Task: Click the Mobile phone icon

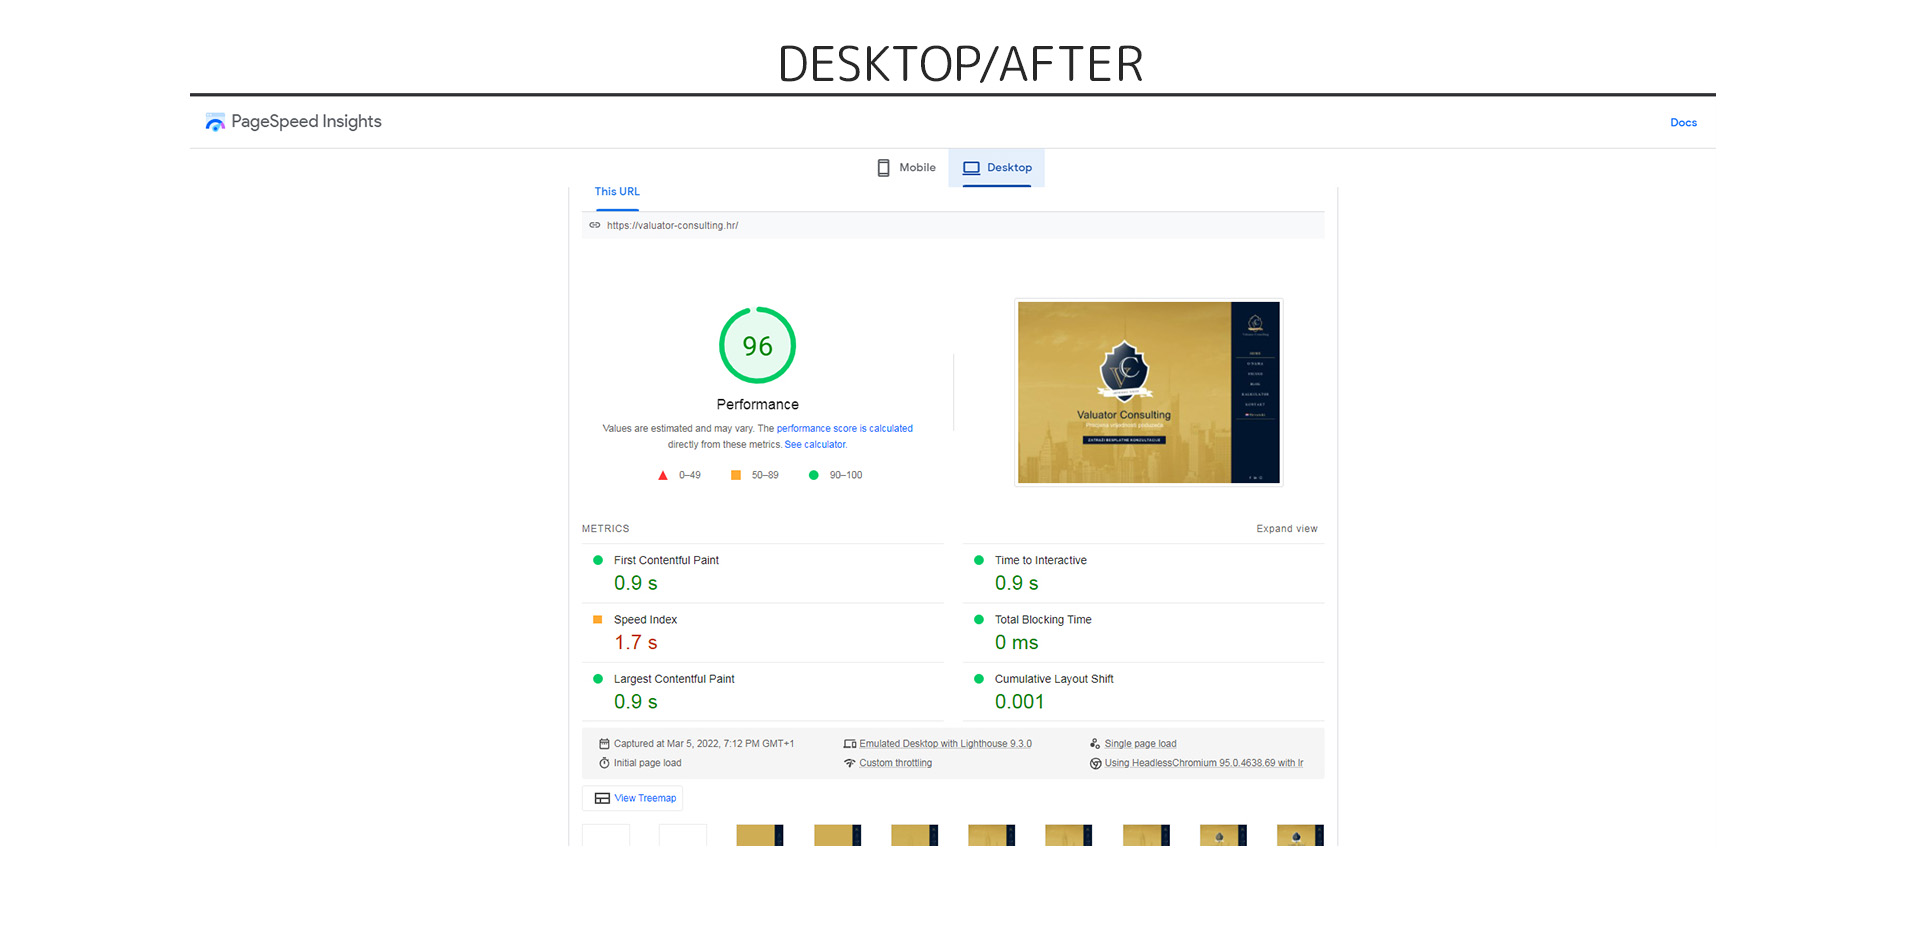Action: click(x=883, y=168)
